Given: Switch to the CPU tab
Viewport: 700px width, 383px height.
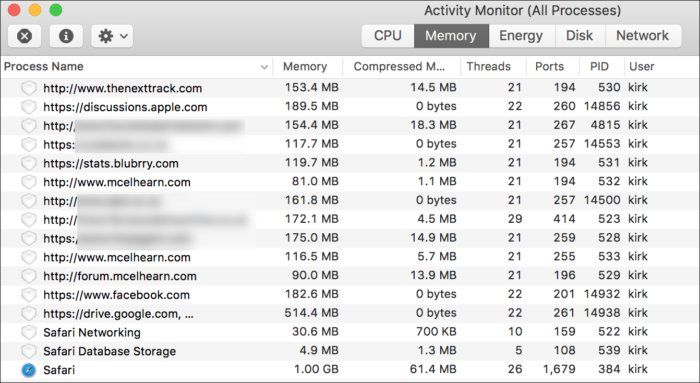Looking at the screenshot, I should pyautogui.click(x=388, y=36).
